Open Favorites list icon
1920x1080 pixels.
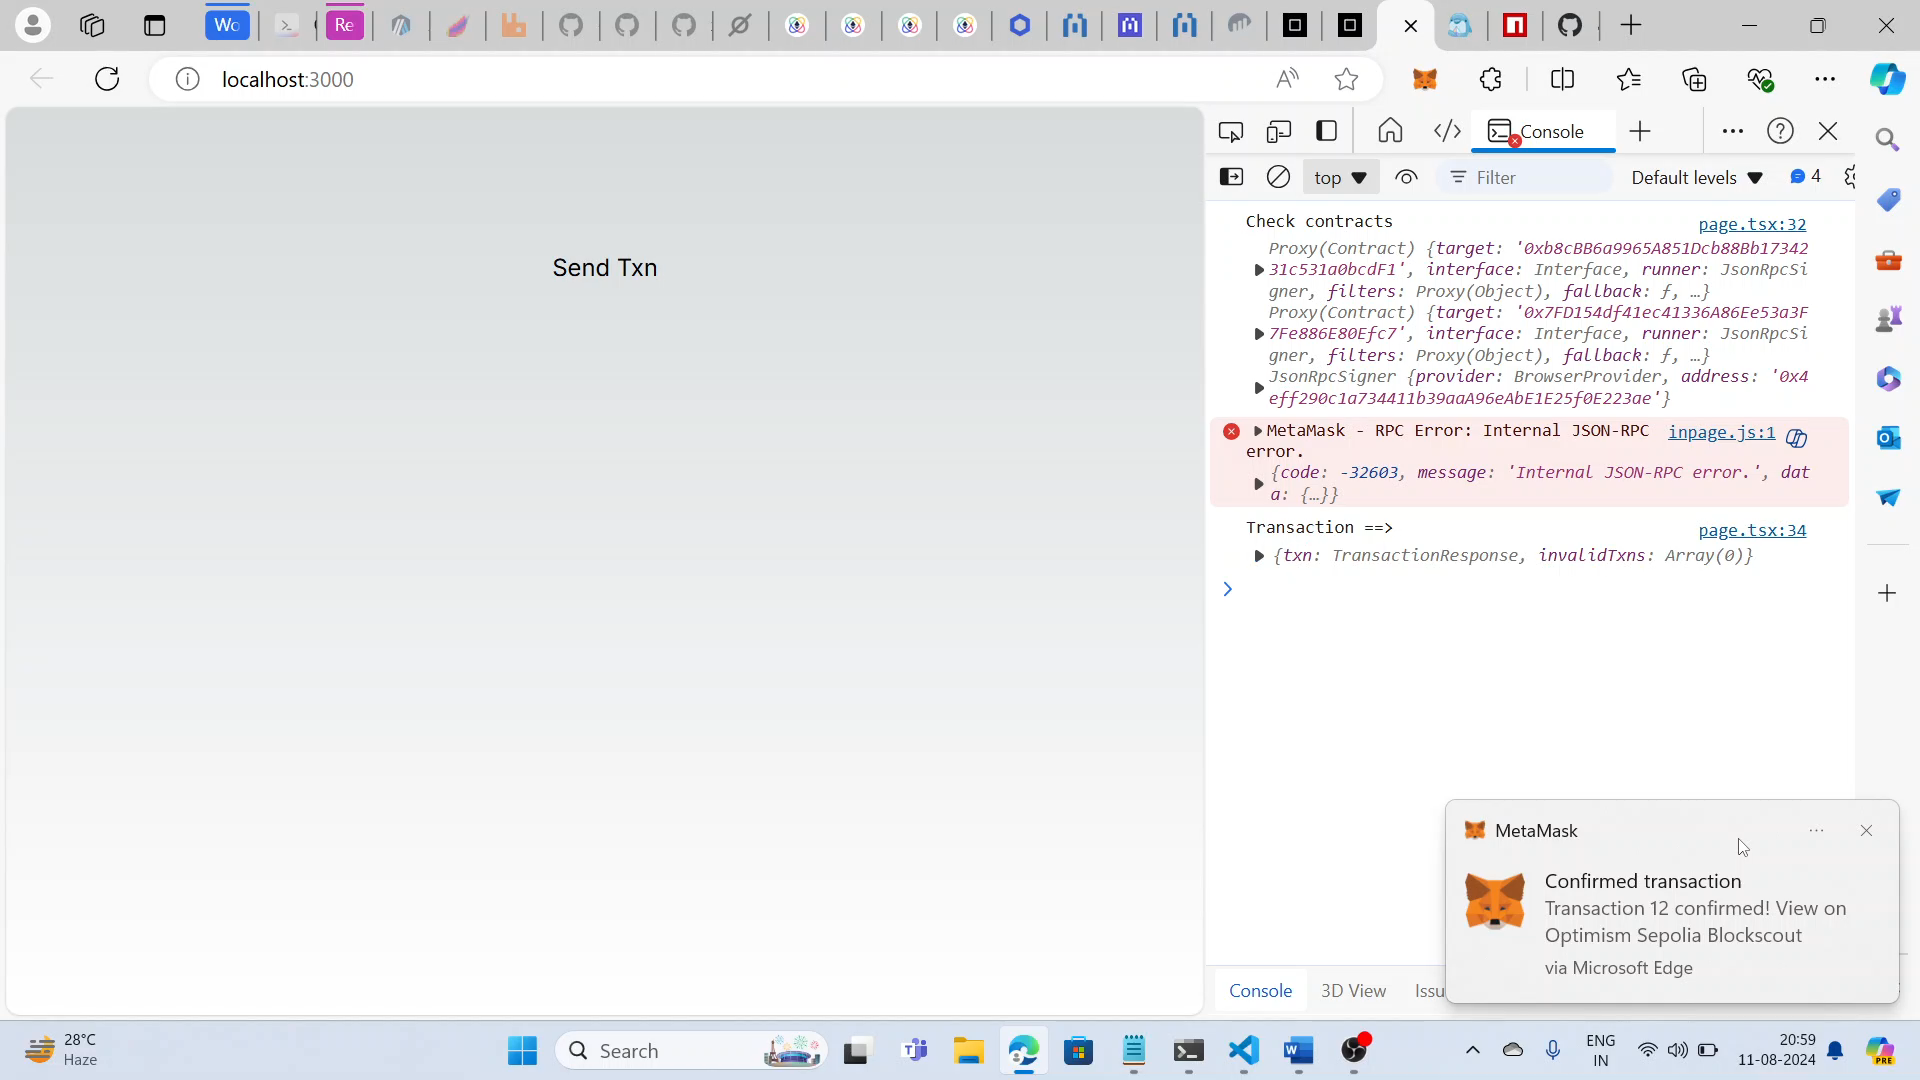1628,79
